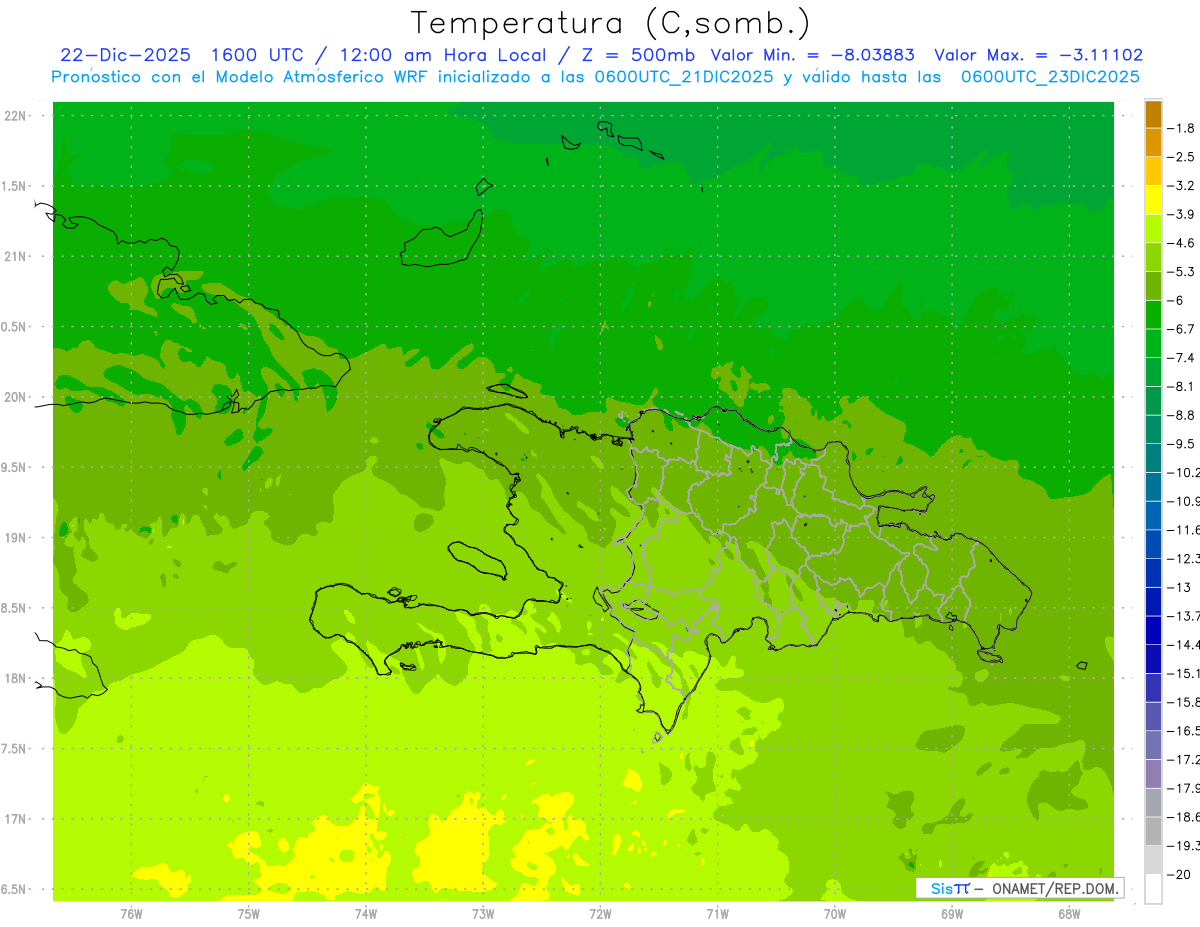Pick the lime swatch between -3.9 and -4.6

(x=1153, y=228)
